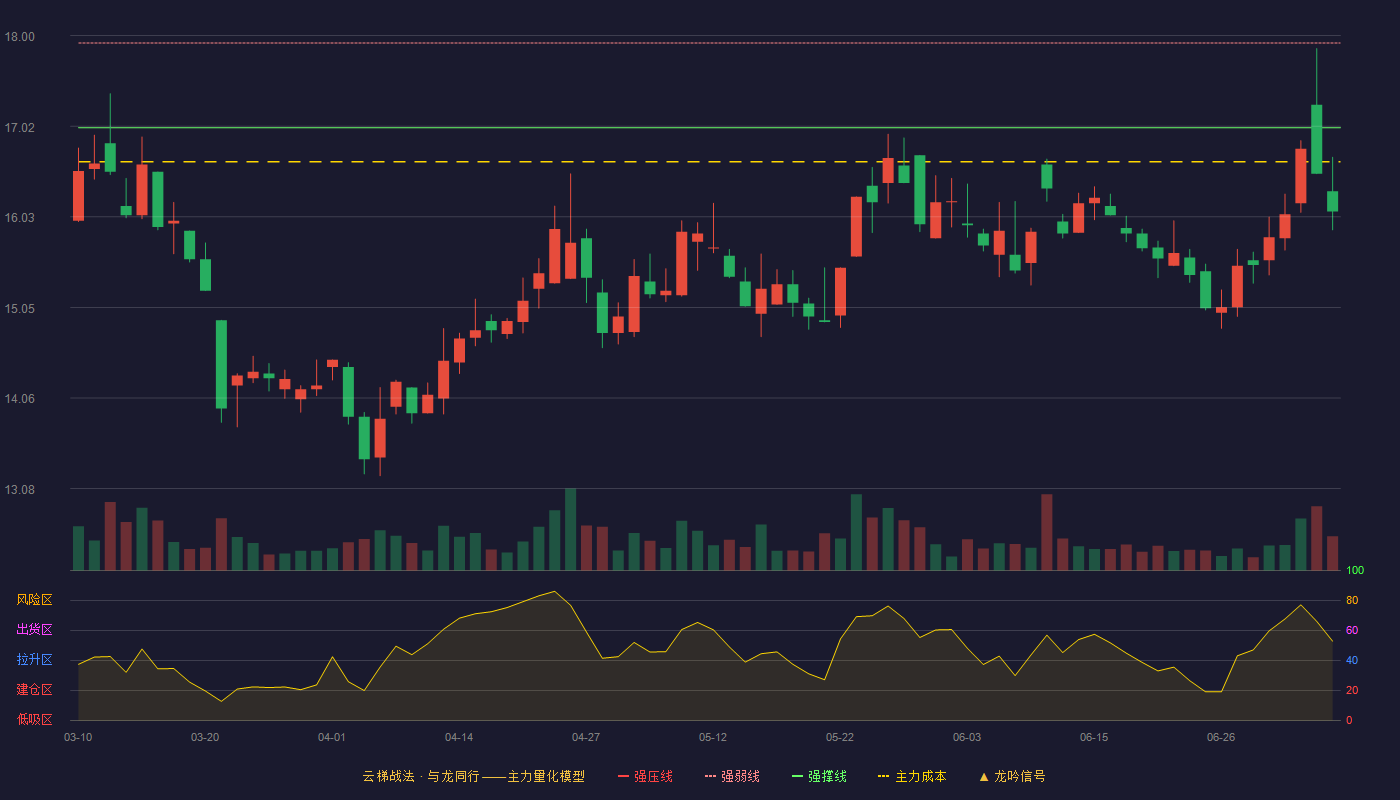Screen dimensions: 1400x800
Task: Click the 13.08 price axis label
Action: click(19, 490)
